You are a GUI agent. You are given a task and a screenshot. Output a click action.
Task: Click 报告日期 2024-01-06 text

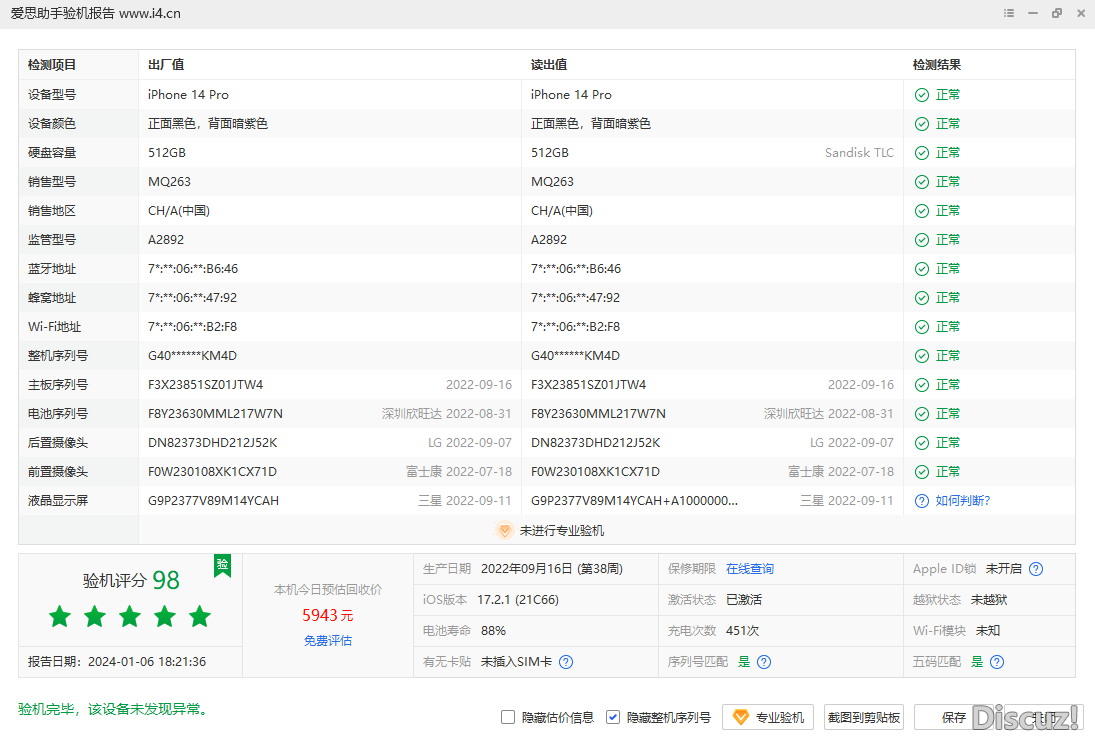(117, 662)
